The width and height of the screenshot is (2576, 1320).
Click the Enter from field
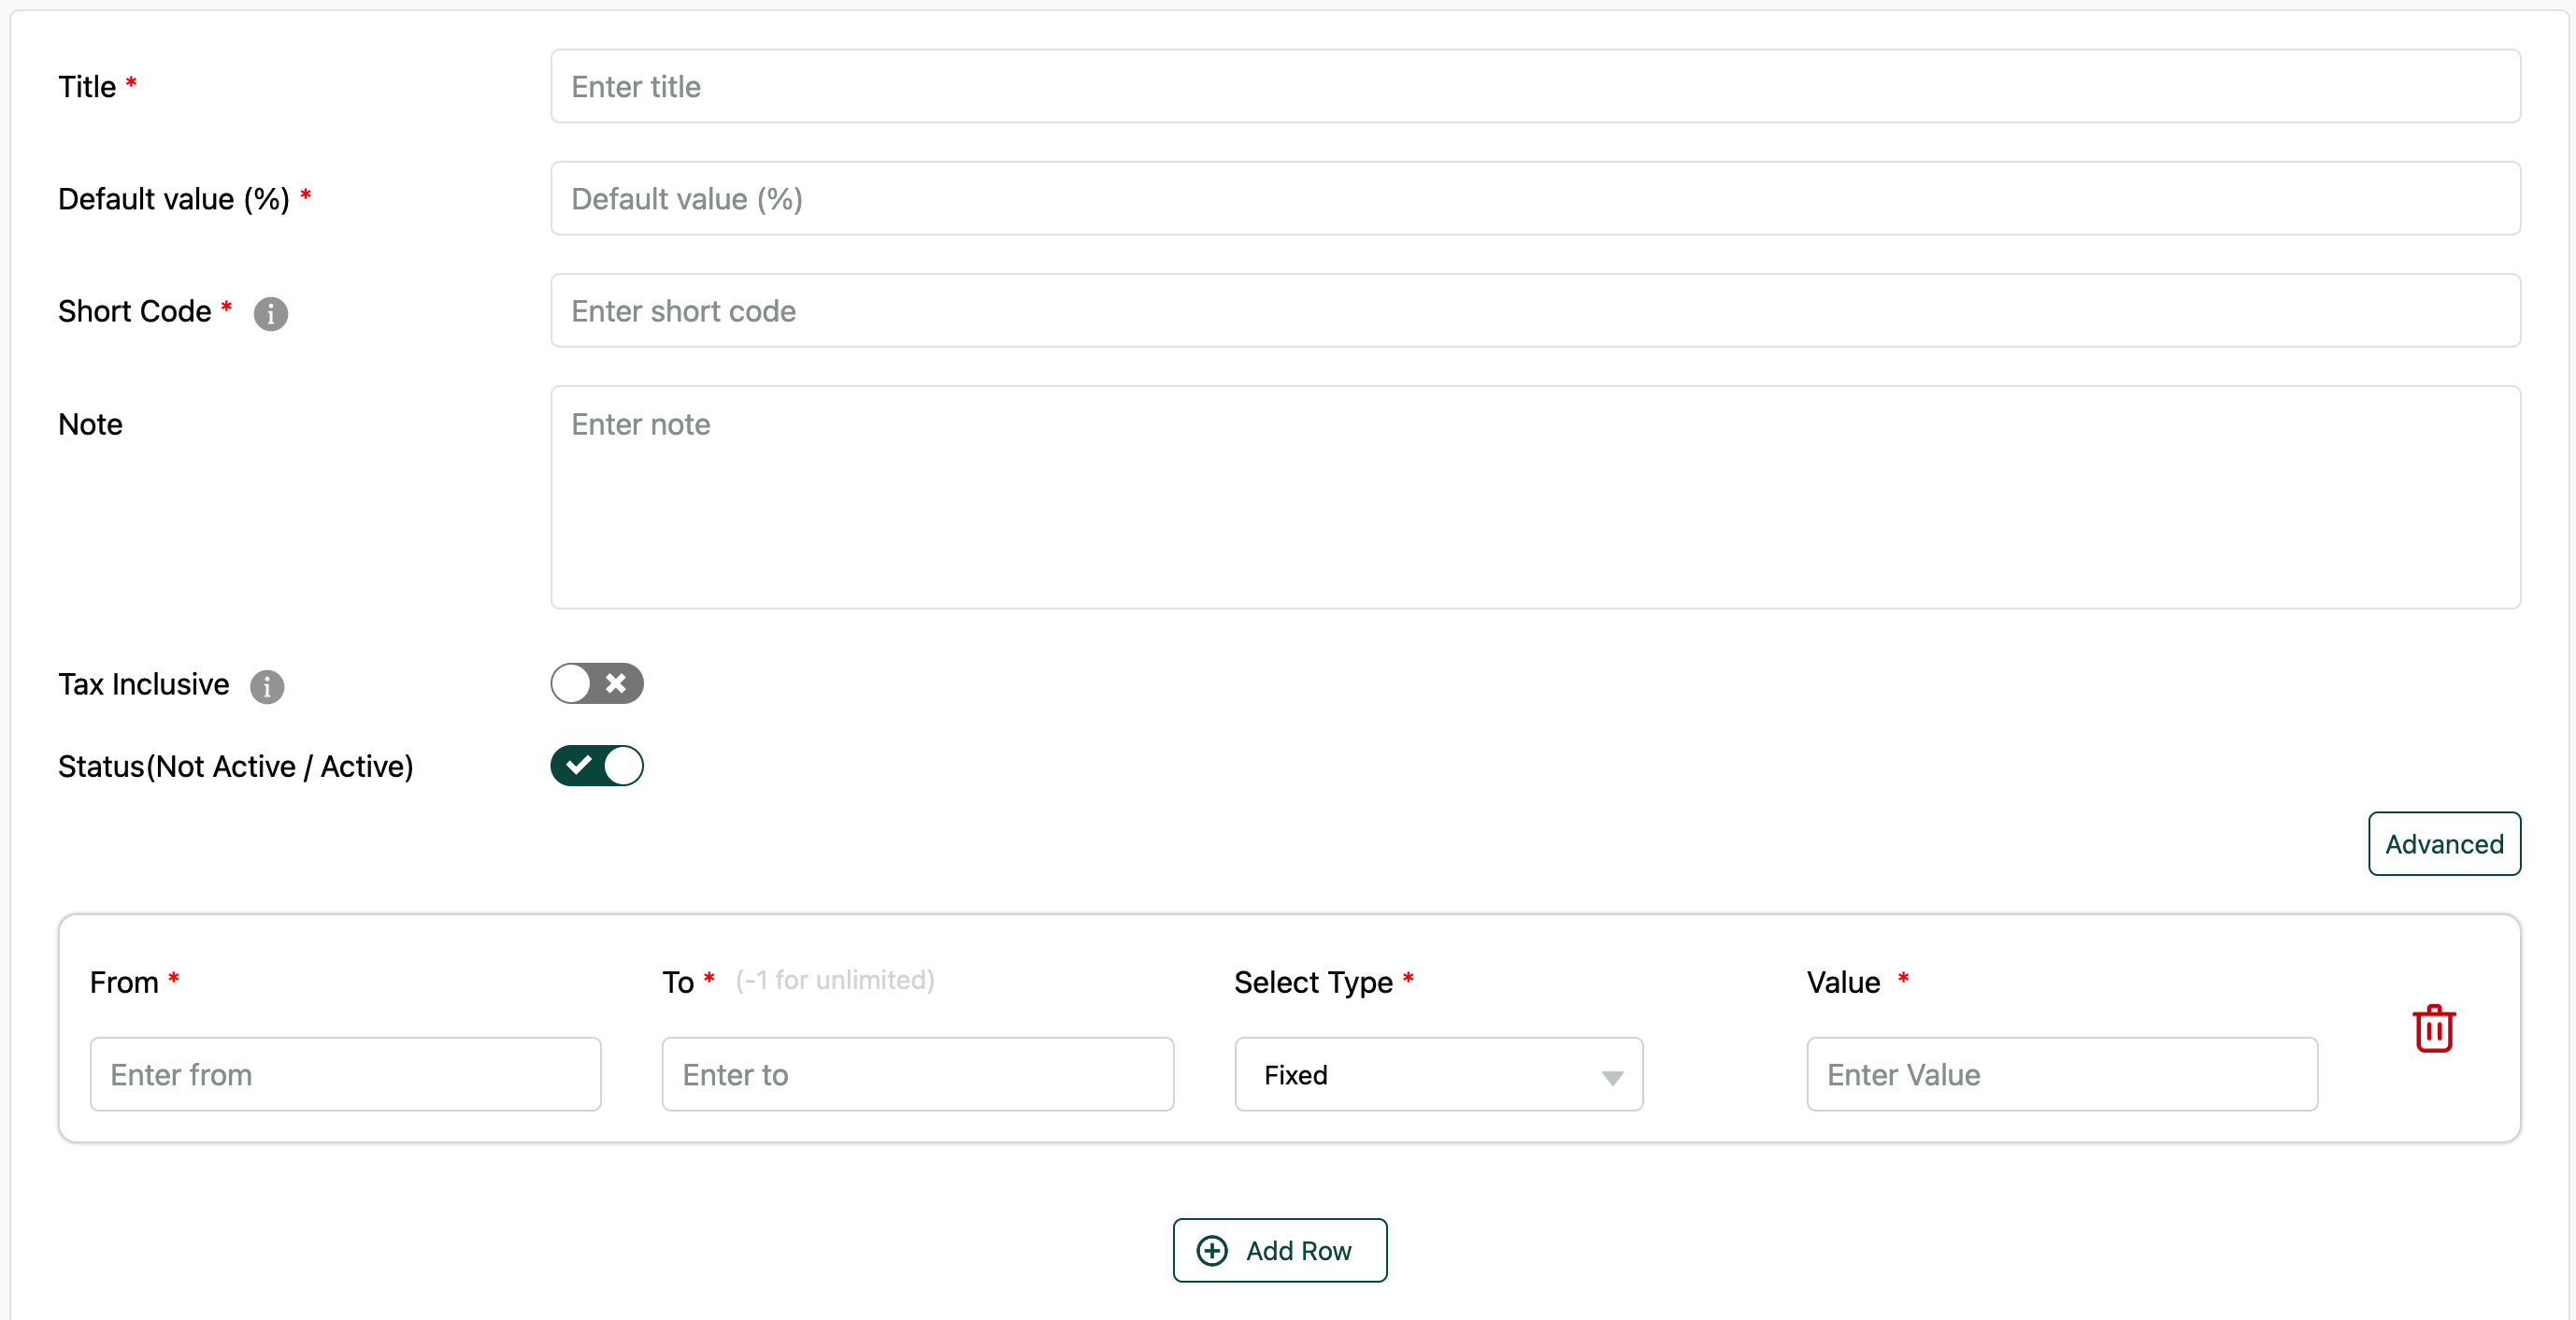pyautogui.click(x=345, y=1075)
